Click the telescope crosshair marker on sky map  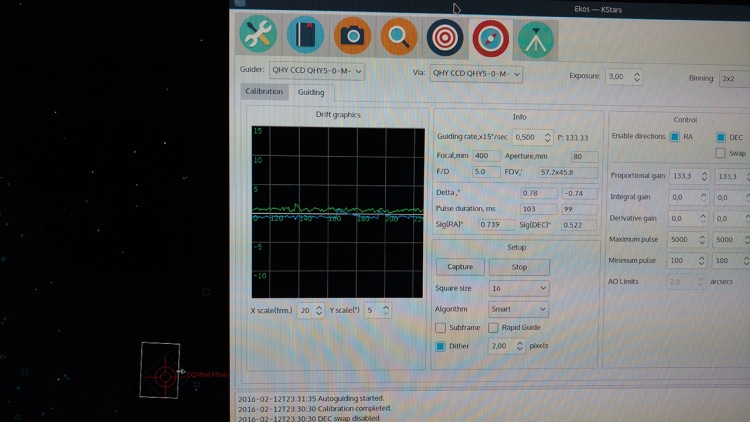tap(165, 377)
